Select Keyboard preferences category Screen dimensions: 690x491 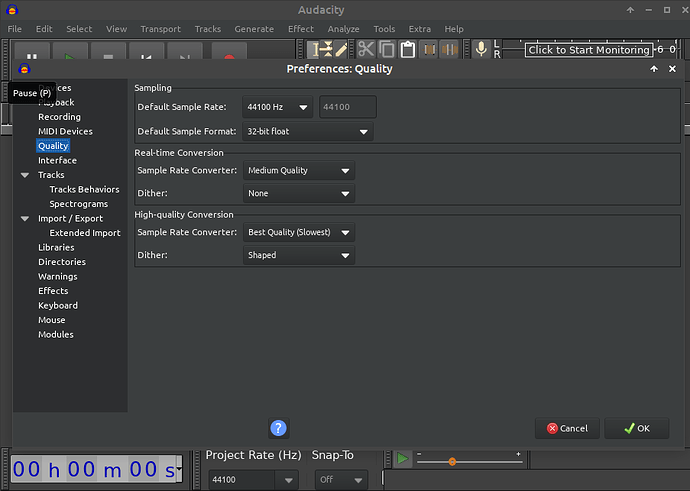click(x=58, y=306)
